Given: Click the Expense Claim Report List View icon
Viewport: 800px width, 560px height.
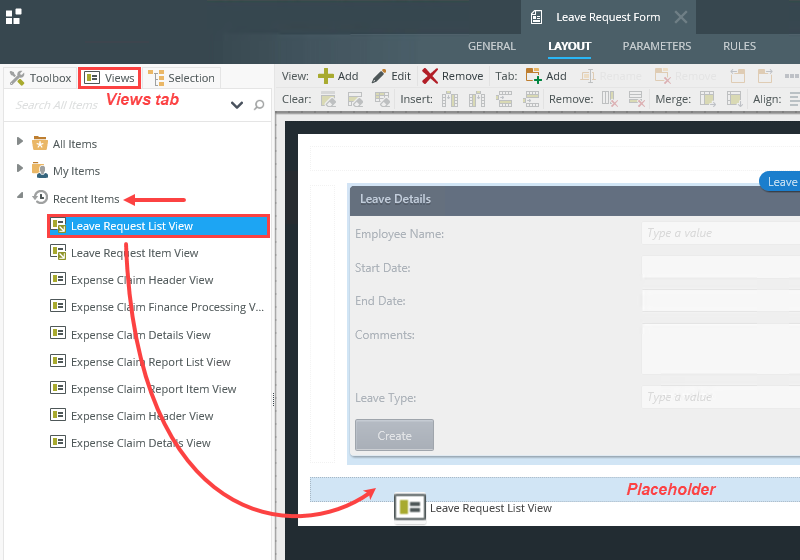Looking at the screenshot, I should coord(58,361).
